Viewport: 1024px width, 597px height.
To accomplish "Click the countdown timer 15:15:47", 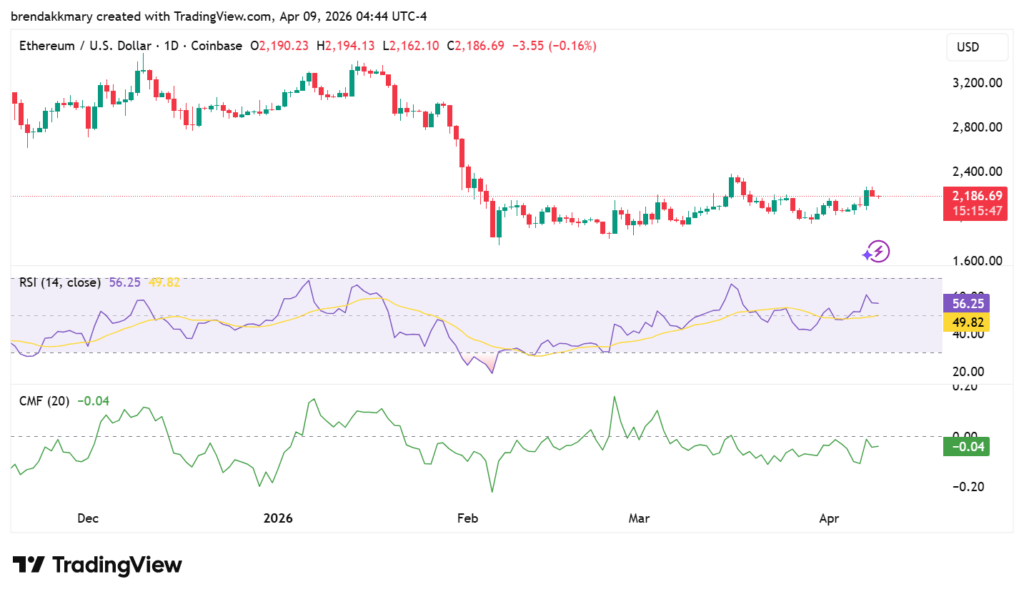I will coord(977,210).
